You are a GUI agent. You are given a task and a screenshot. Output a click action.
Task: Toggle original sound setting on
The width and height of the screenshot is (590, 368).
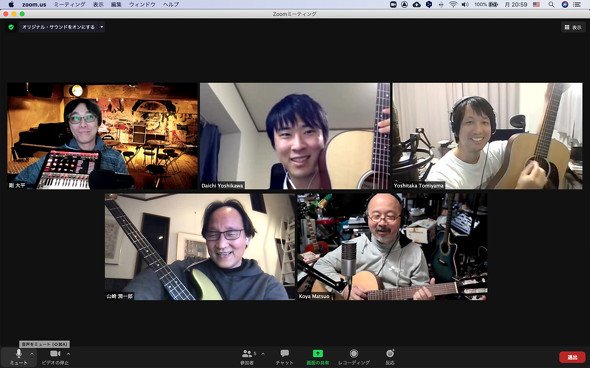(x=58, y=27)
